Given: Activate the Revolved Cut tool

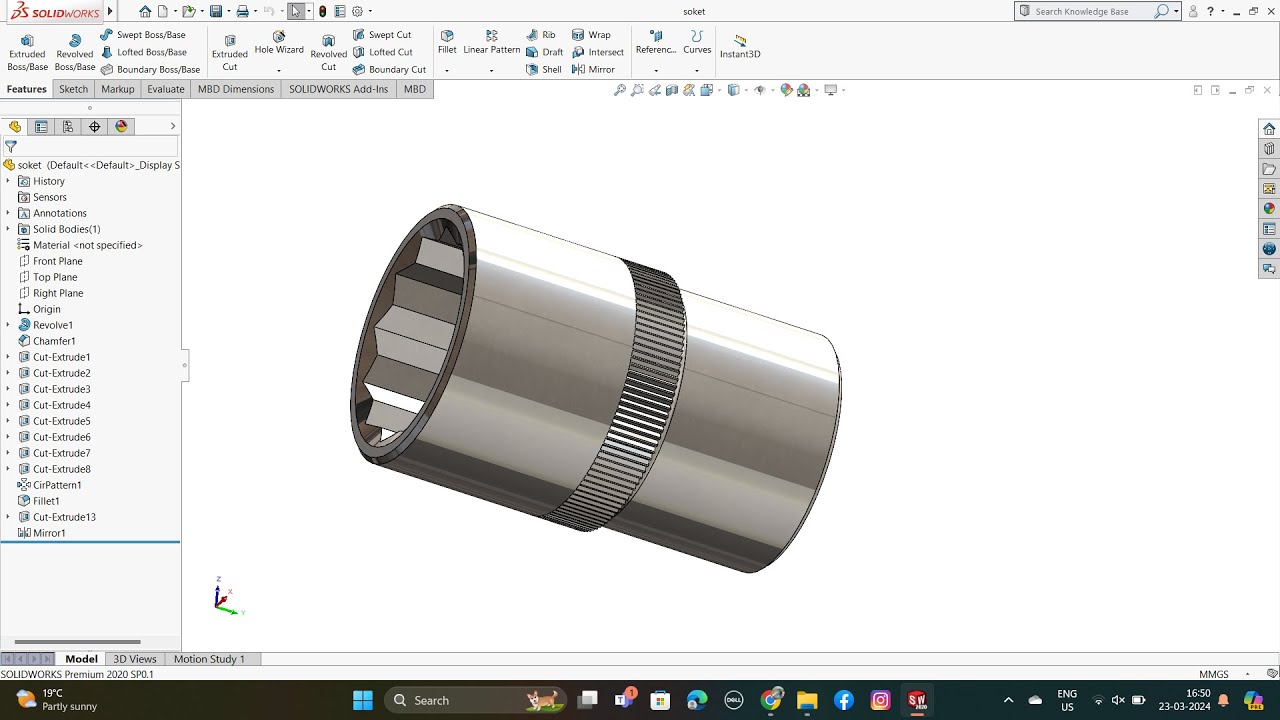Looking at the screenshot, I should (x=328, y=53).
